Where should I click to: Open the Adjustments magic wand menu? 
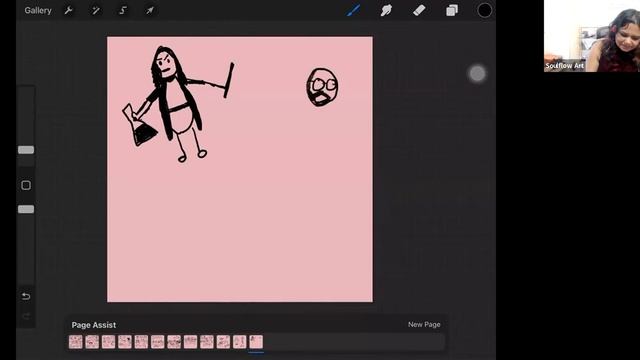click(96, 11)
